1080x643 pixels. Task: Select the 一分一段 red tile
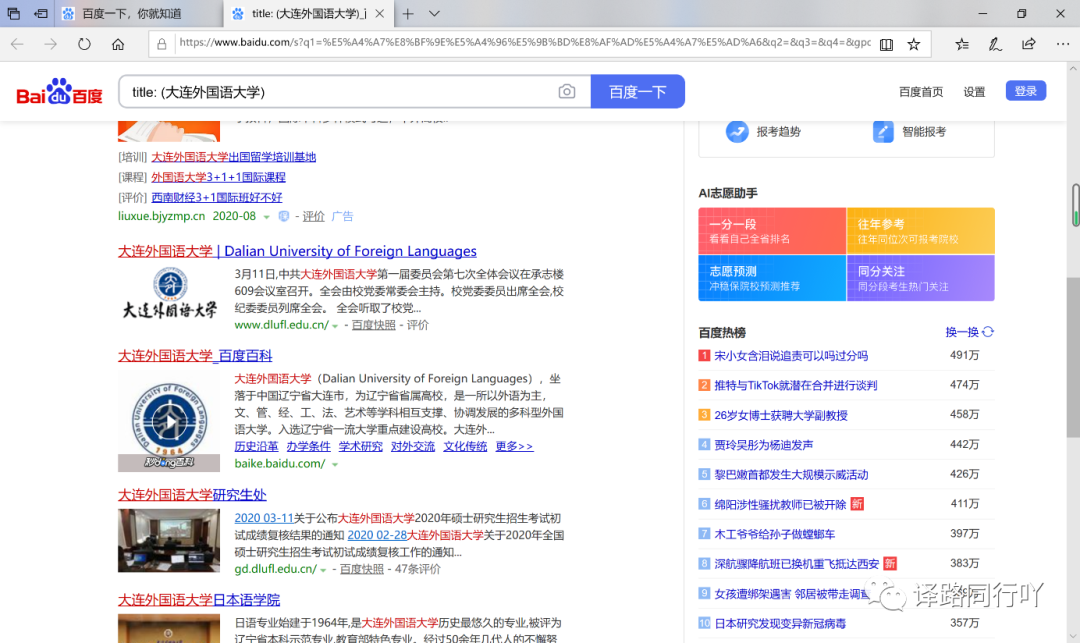[x=772, y=231]
